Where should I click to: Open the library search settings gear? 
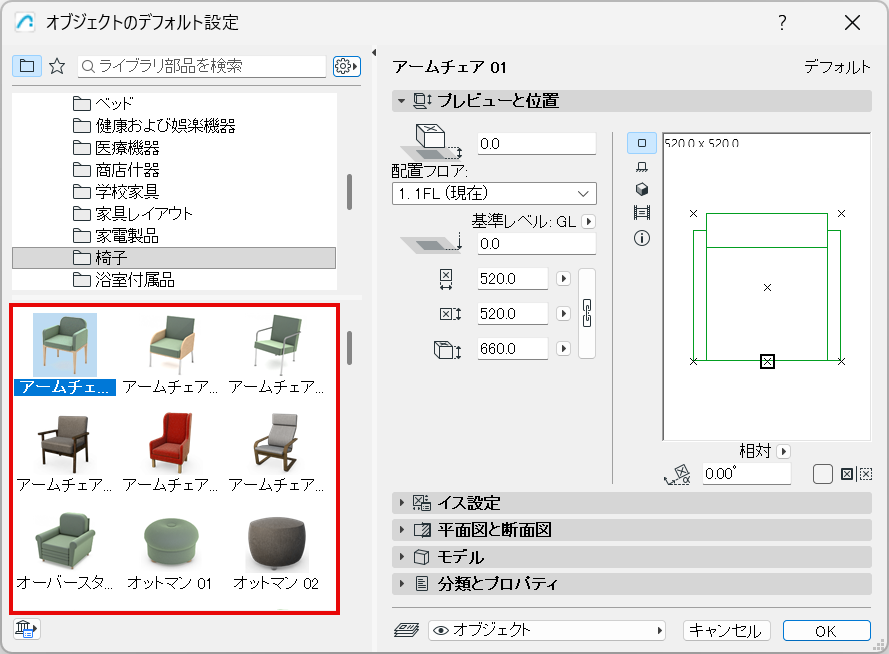346,66
